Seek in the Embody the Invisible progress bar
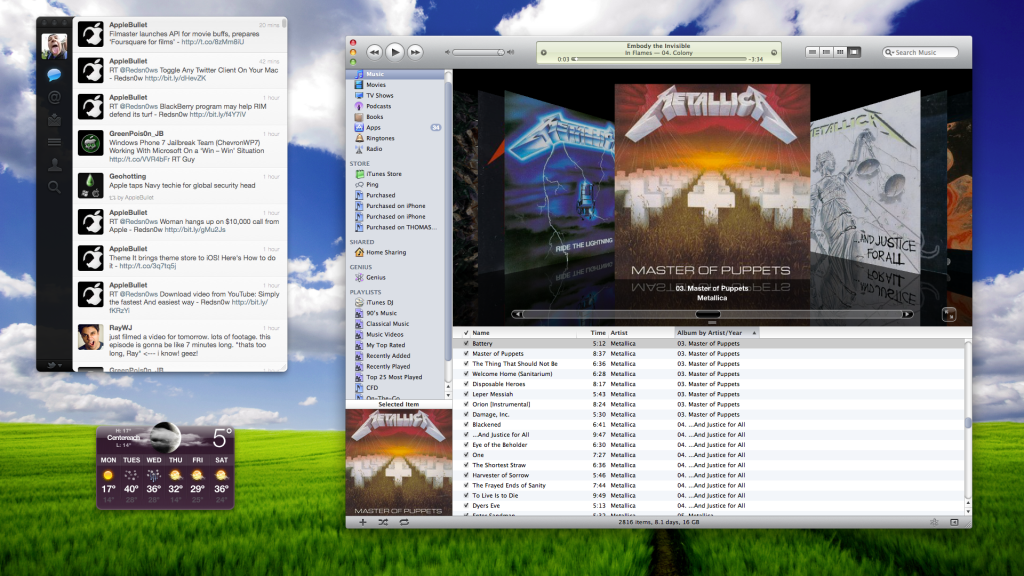 click(660, 59)
